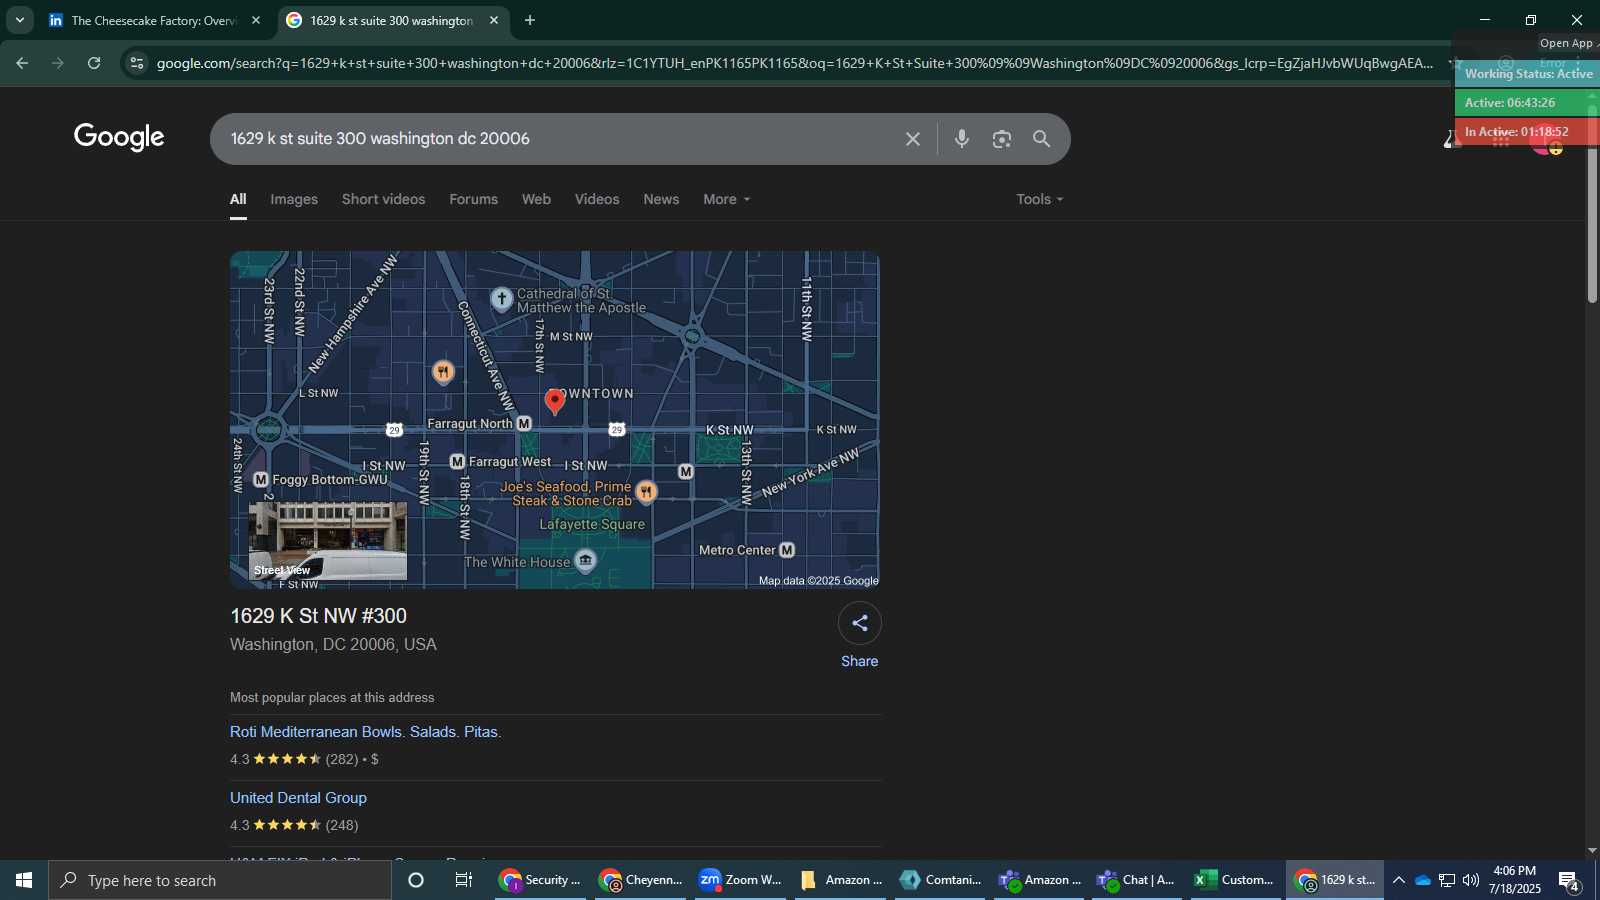
Task: Close the 1629 k st search tab
Action: [x=494, y=20]
